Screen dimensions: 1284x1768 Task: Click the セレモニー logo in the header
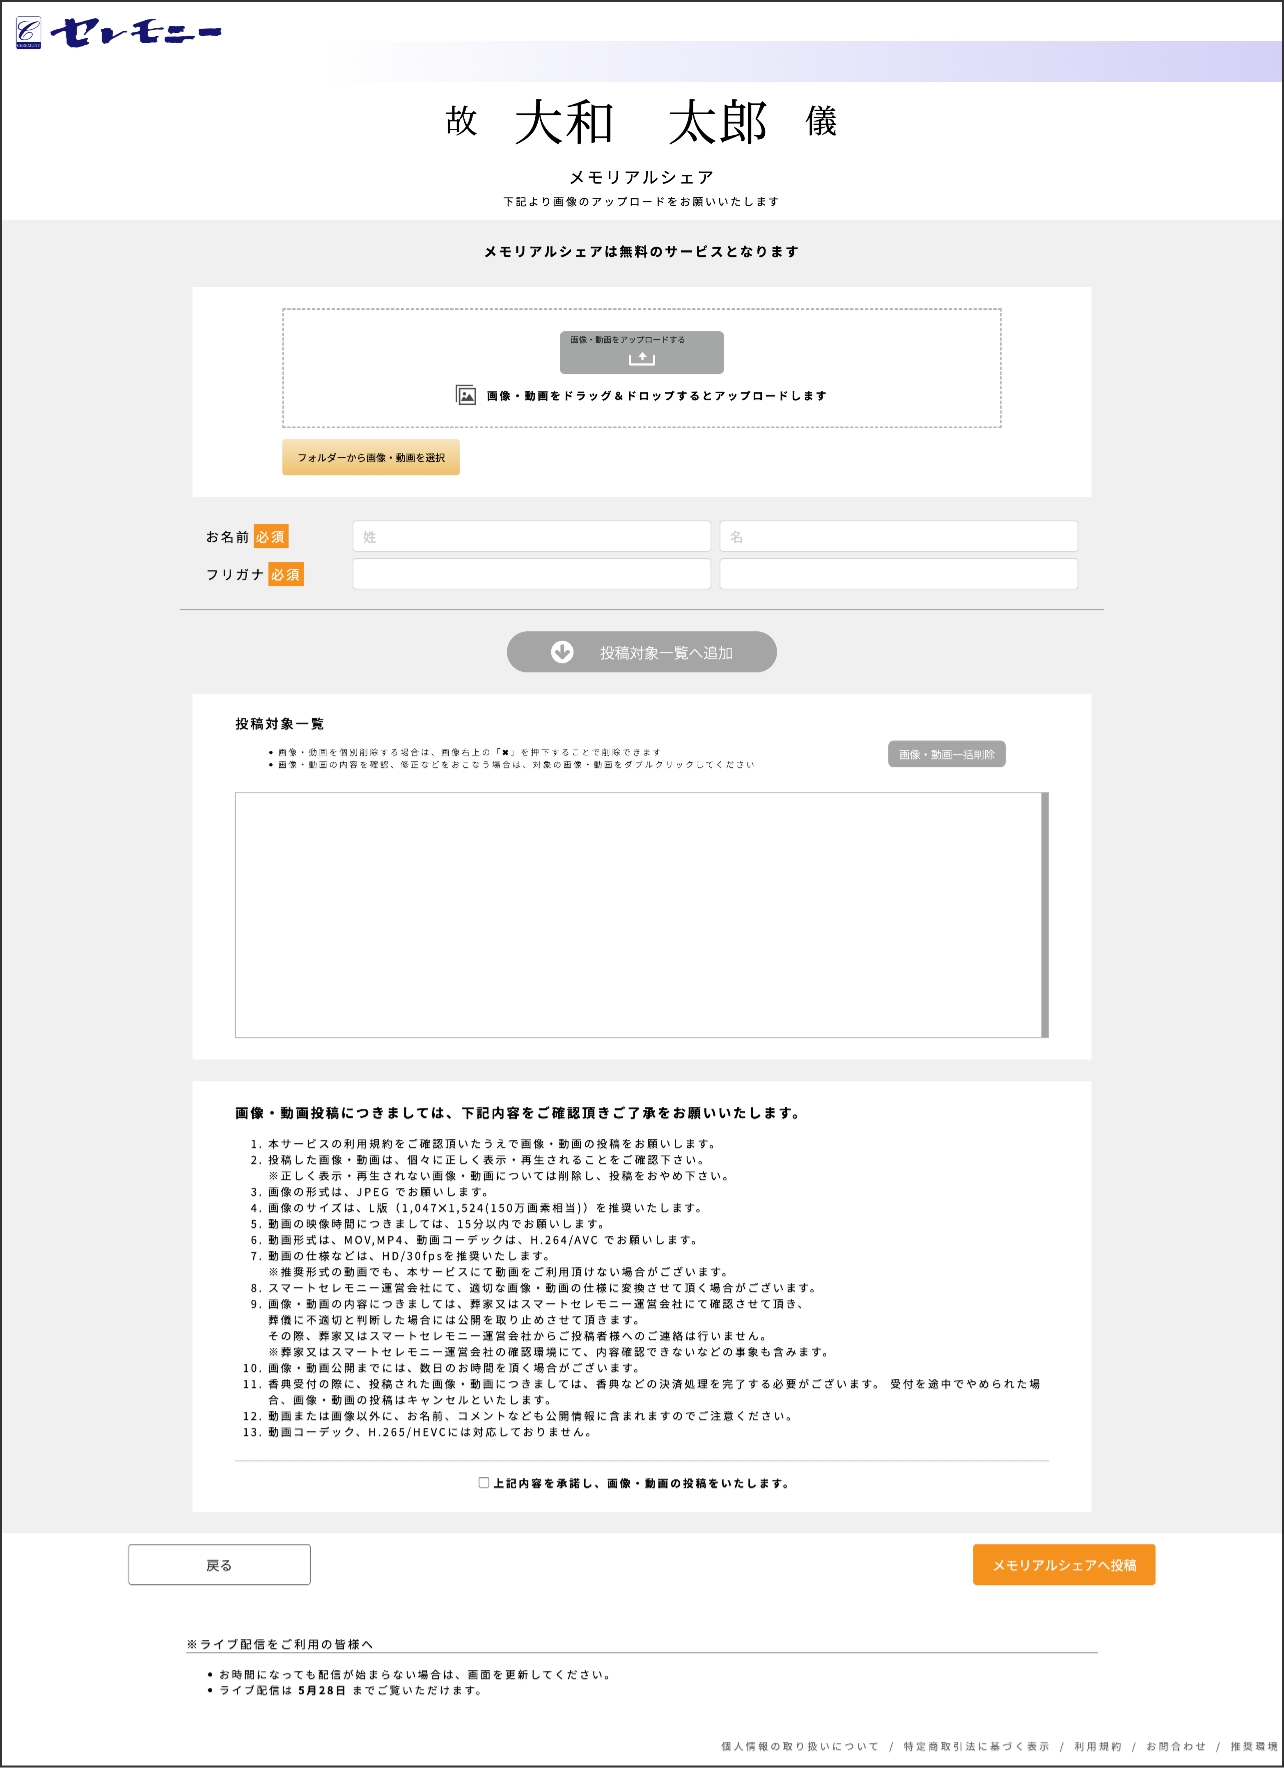pos(119,32)
